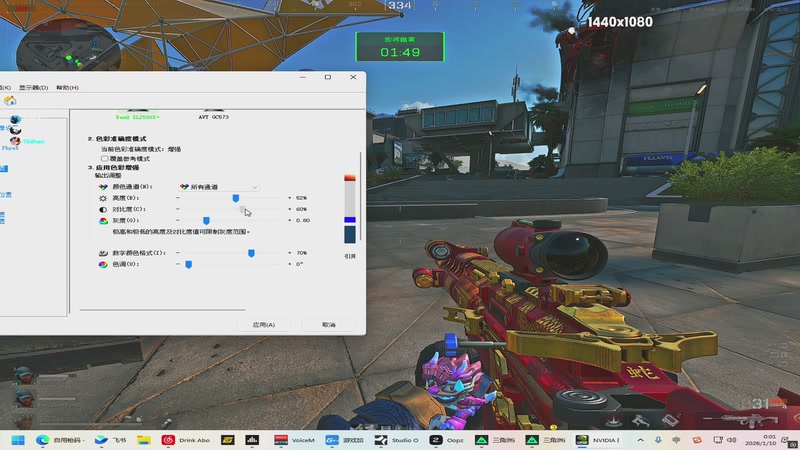The image size is (800, 450).
Task: Click the vertical scrollbar in the settings pane
Action: coord(361,196)
